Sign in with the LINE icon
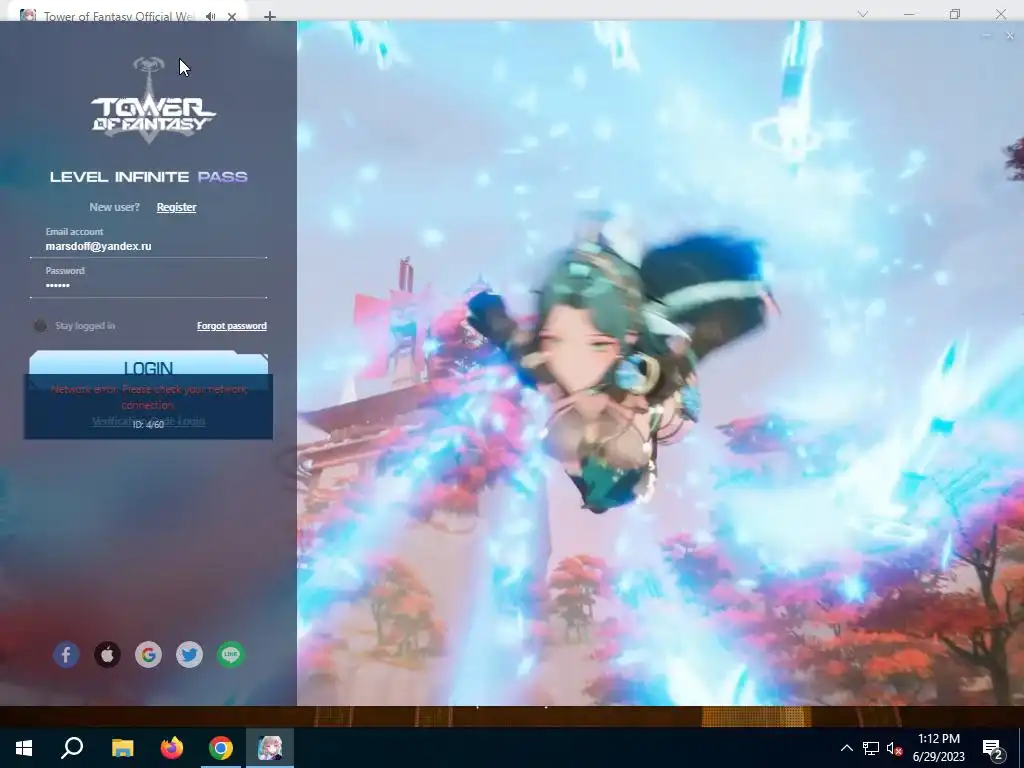Screen dimensions: 1024x768 (x=231, y=654)
